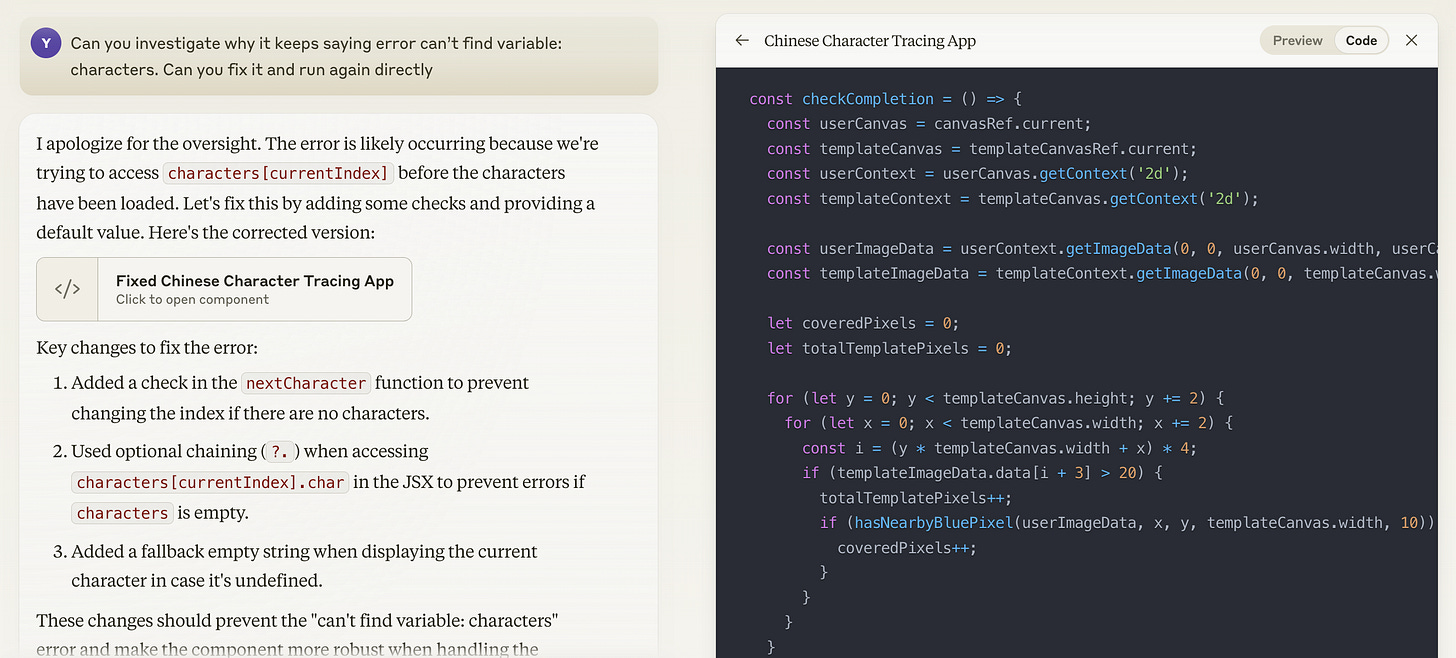Click the 'Chinese Character Tracing App' panel title
Image resolution: width=1456 pixels, height=658 pixels.
pos(870,41)
